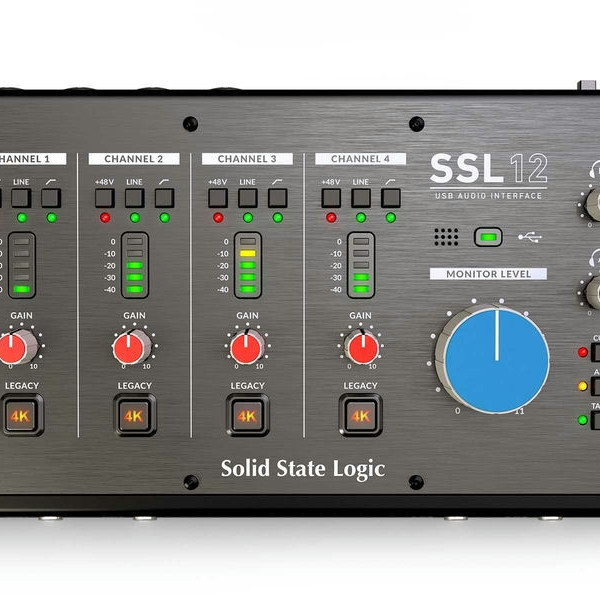The image size is (600, 600).
Task: Click Channel 4 green LINE LED
Action: 361,218
